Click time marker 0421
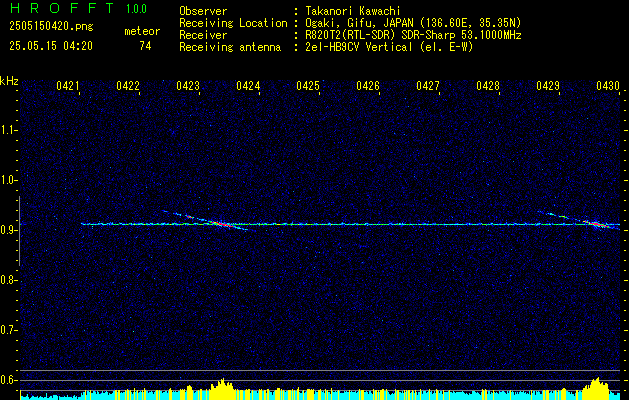Viewport: 629px width, 400px height. click(68, 86)
